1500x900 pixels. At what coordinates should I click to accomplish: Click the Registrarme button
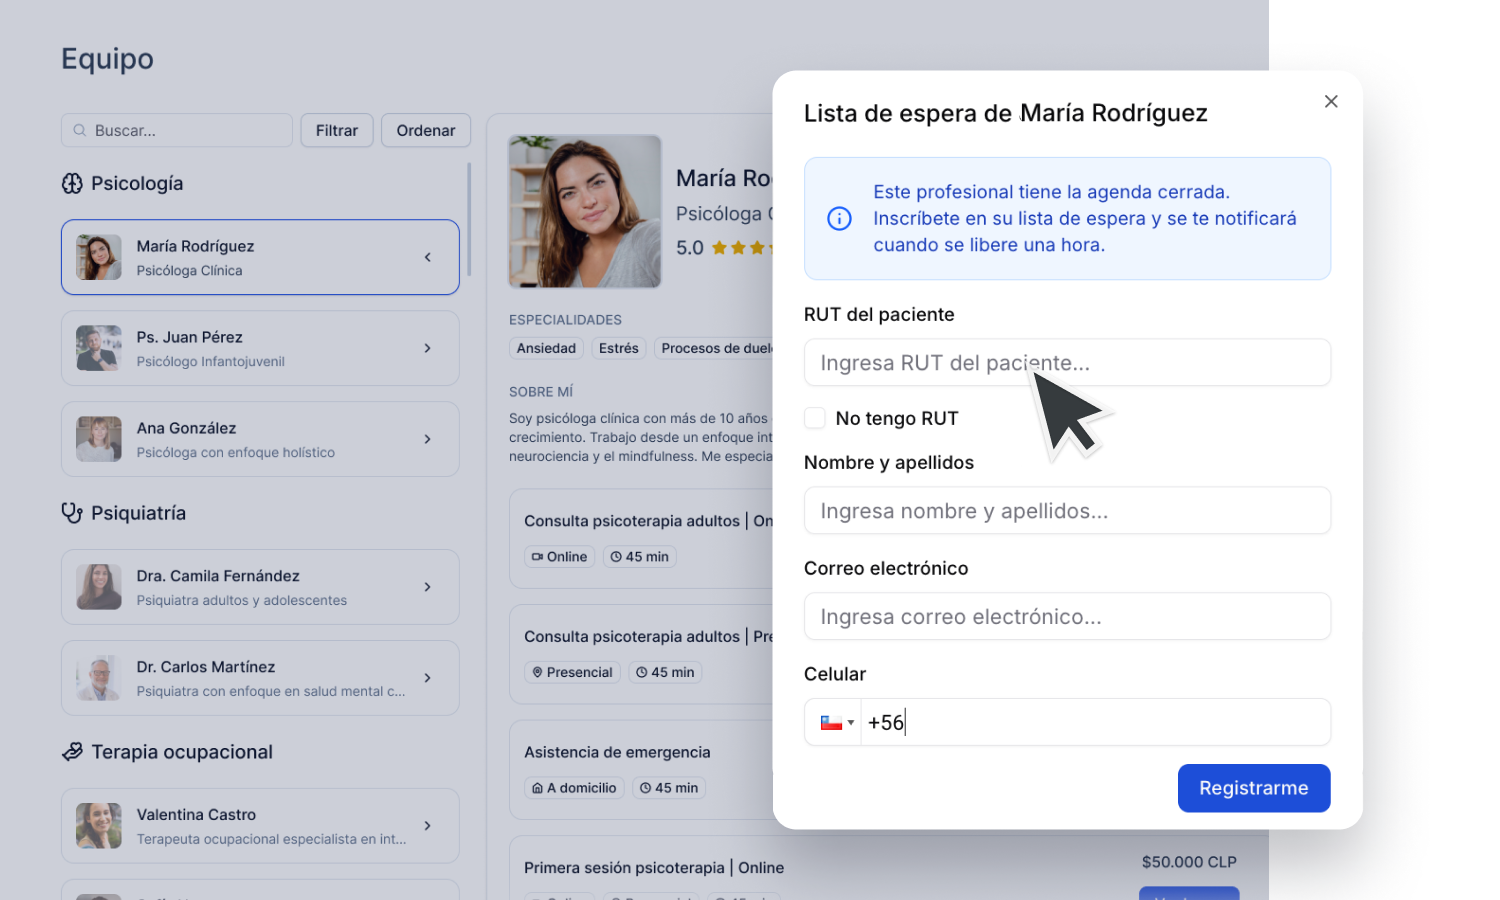(x=1254, y=788)
